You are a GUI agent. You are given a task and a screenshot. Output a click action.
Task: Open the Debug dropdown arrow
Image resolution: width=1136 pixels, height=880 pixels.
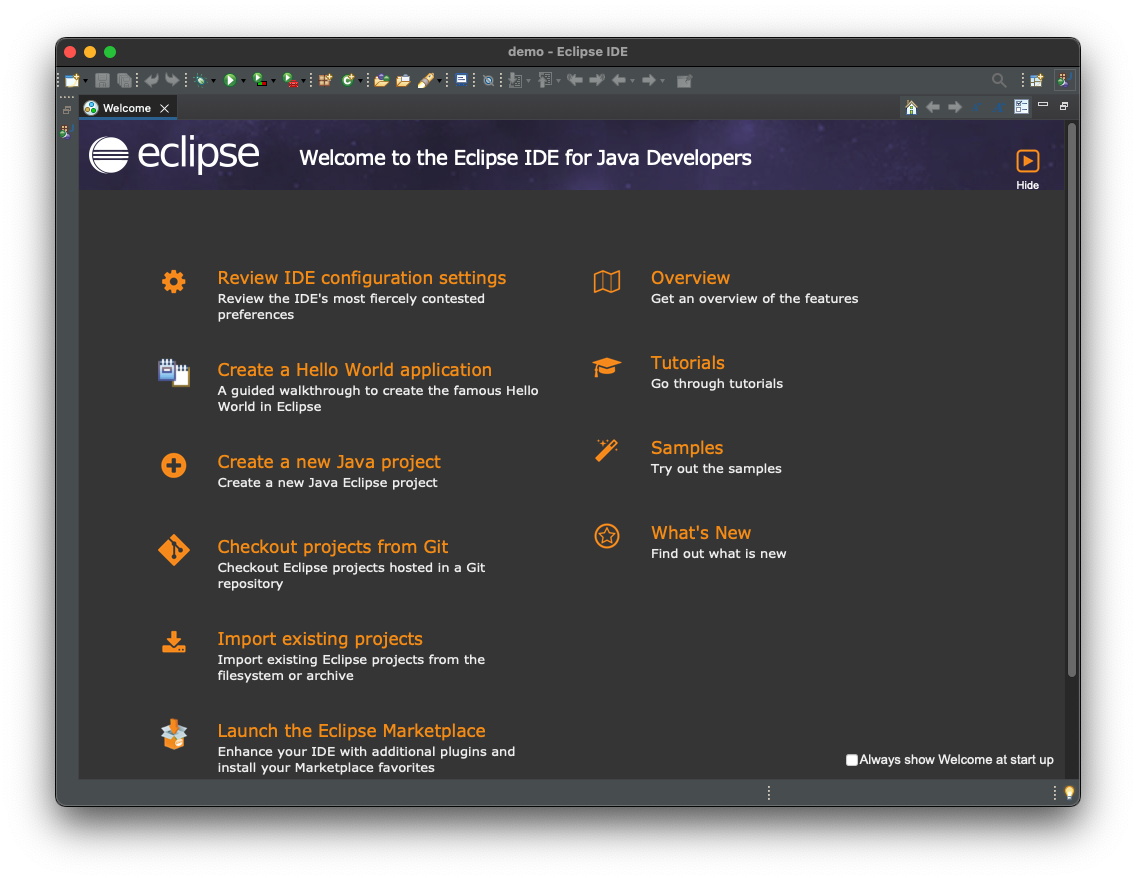[213, 81]
